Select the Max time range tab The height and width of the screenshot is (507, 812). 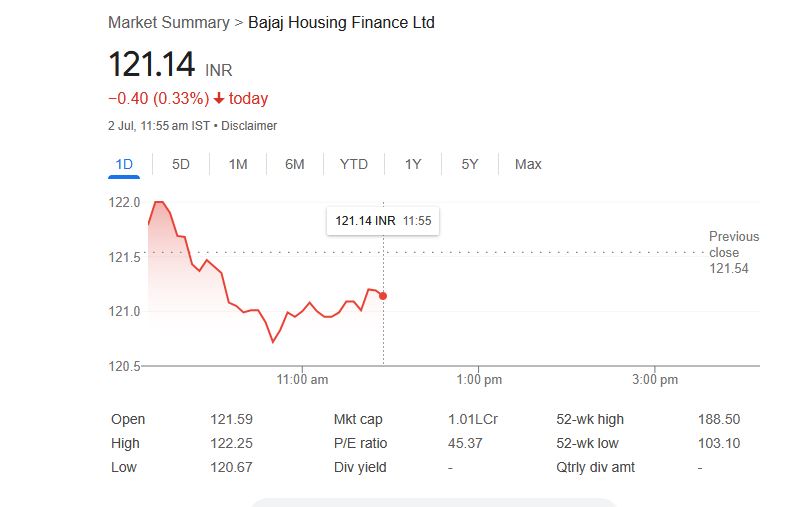[528, 164]
